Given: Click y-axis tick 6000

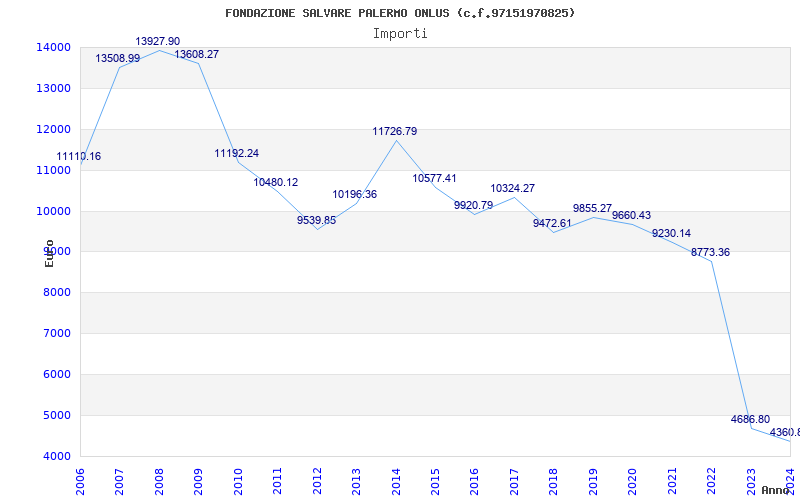Looking at the screenshot, I should tap(56, 374).
